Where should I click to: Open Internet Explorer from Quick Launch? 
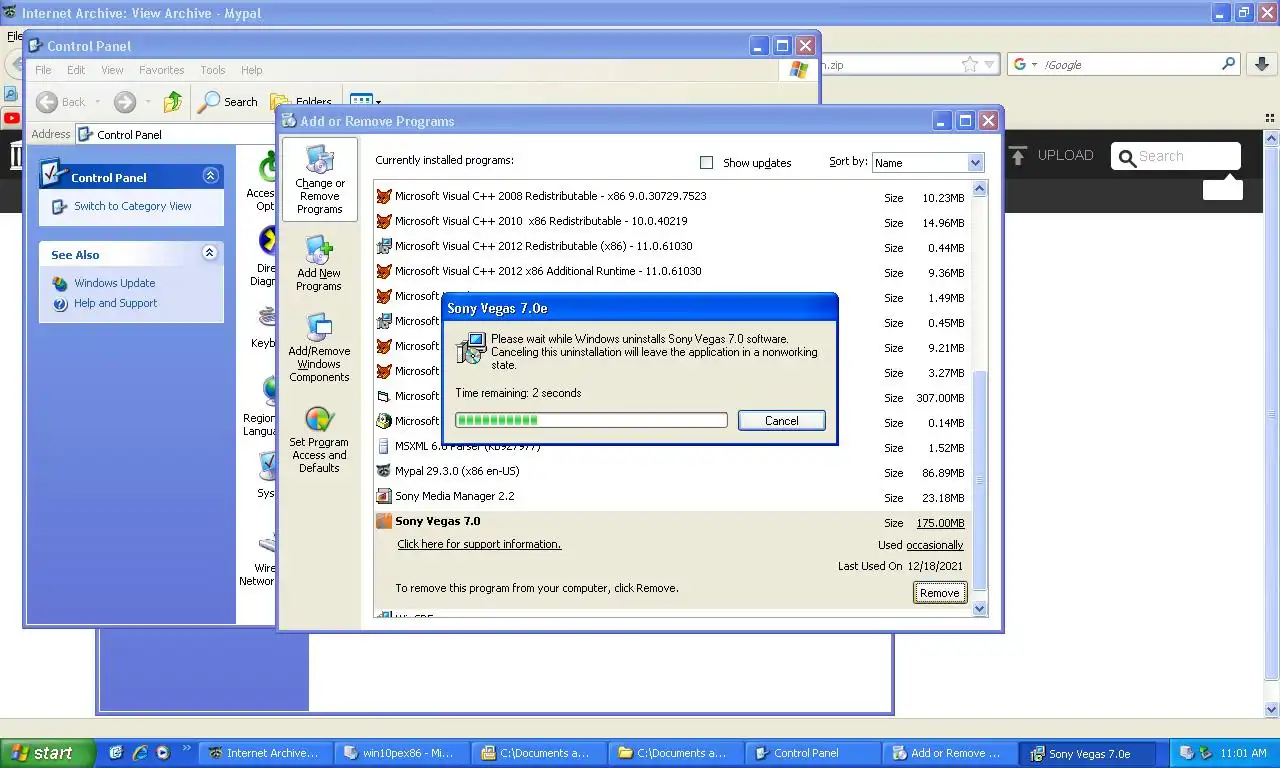(x=140, y=753)
